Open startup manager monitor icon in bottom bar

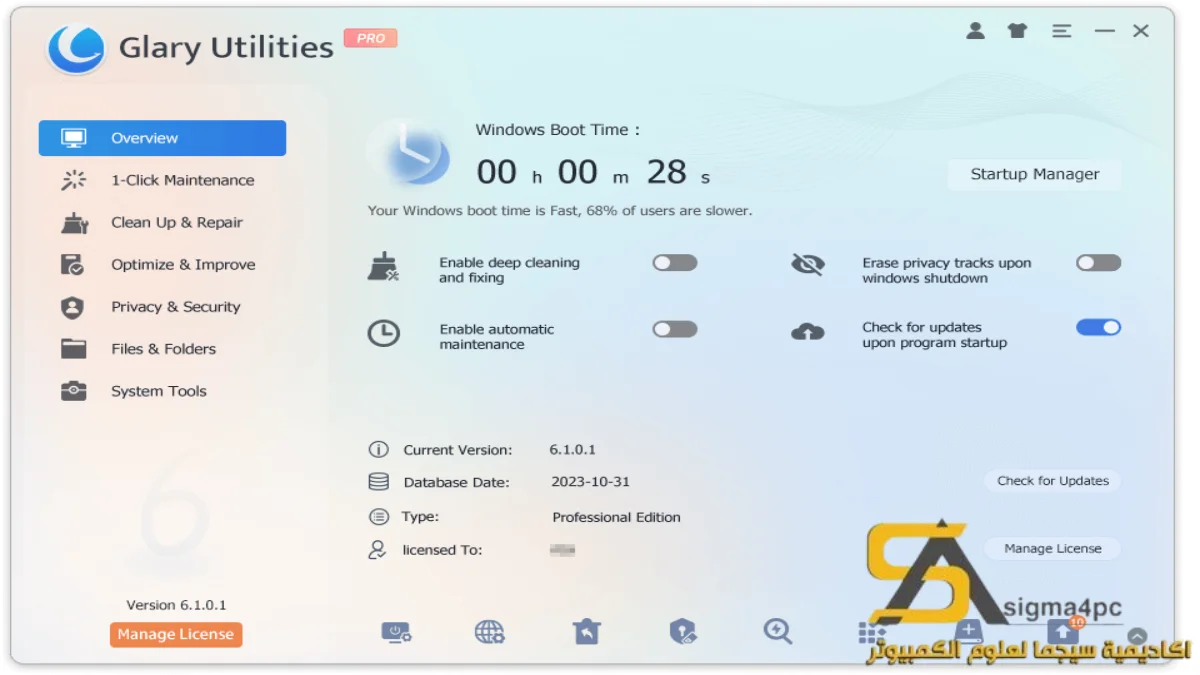tap(396, 631)
